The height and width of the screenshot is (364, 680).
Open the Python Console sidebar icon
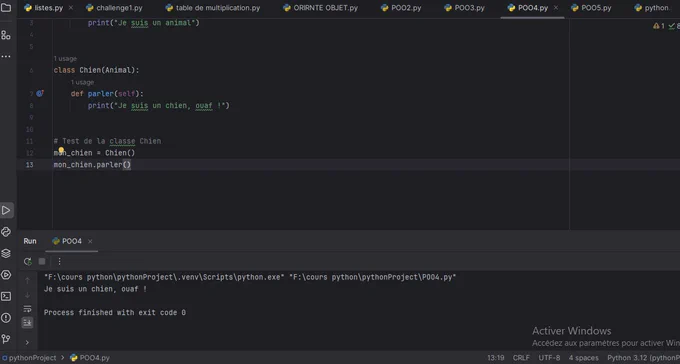pos(6,232)
